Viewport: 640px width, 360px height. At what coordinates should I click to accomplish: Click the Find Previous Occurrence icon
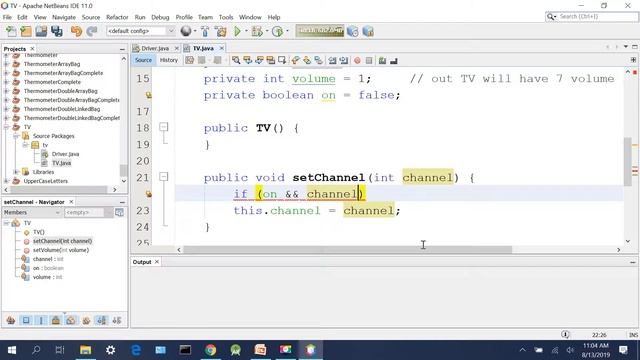(247, 60)
